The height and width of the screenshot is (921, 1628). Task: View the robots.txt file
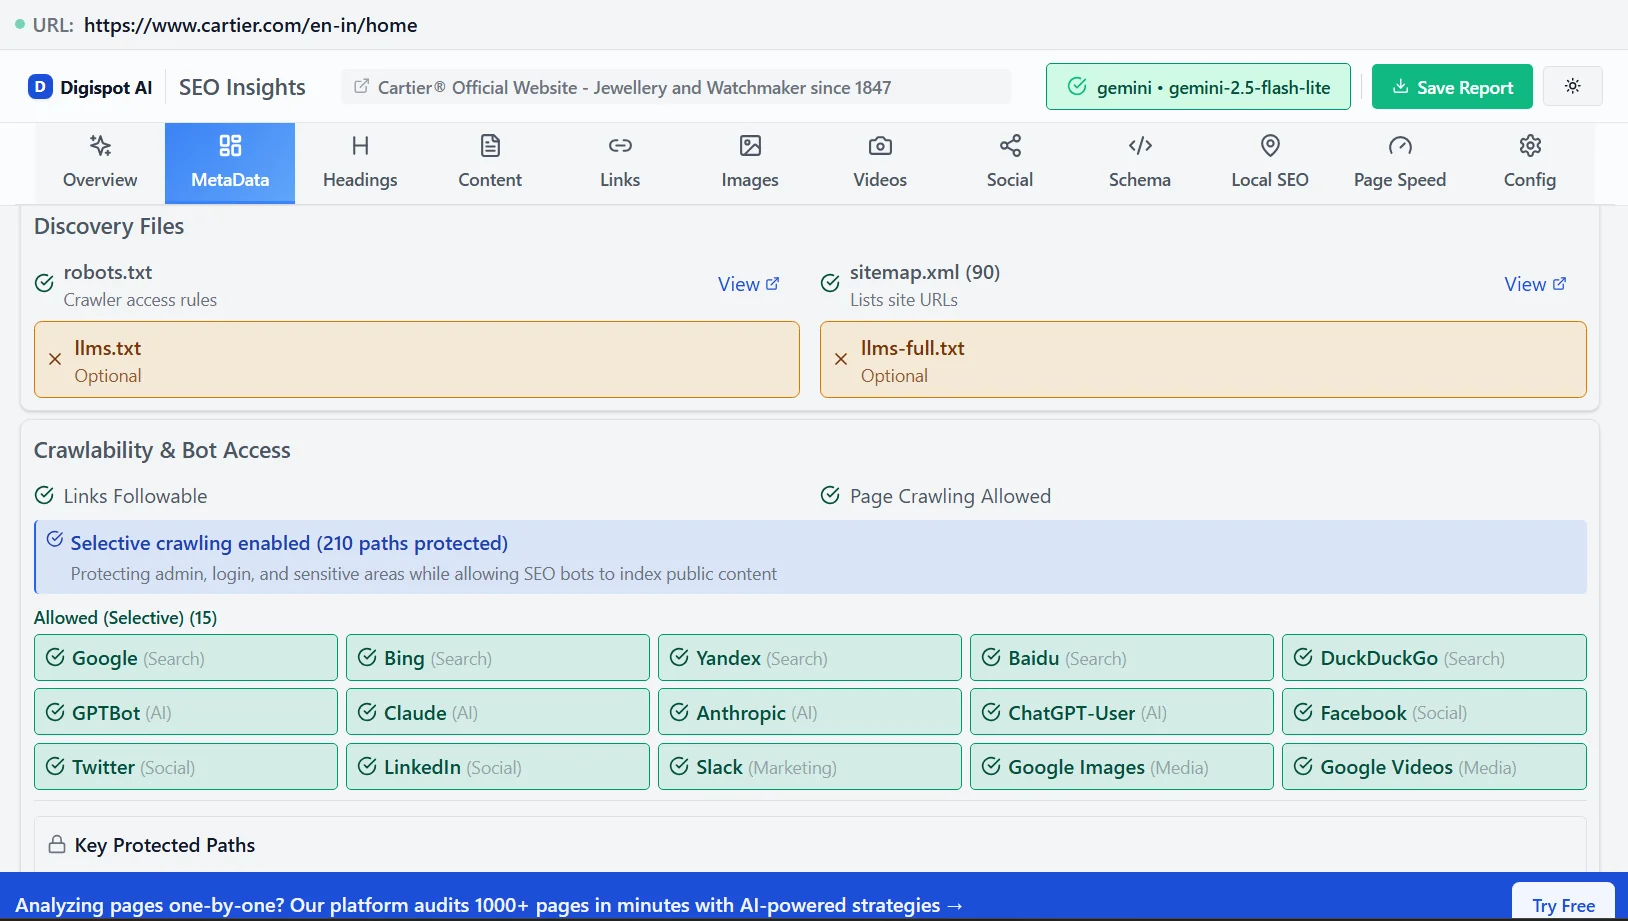click(747, 284)
